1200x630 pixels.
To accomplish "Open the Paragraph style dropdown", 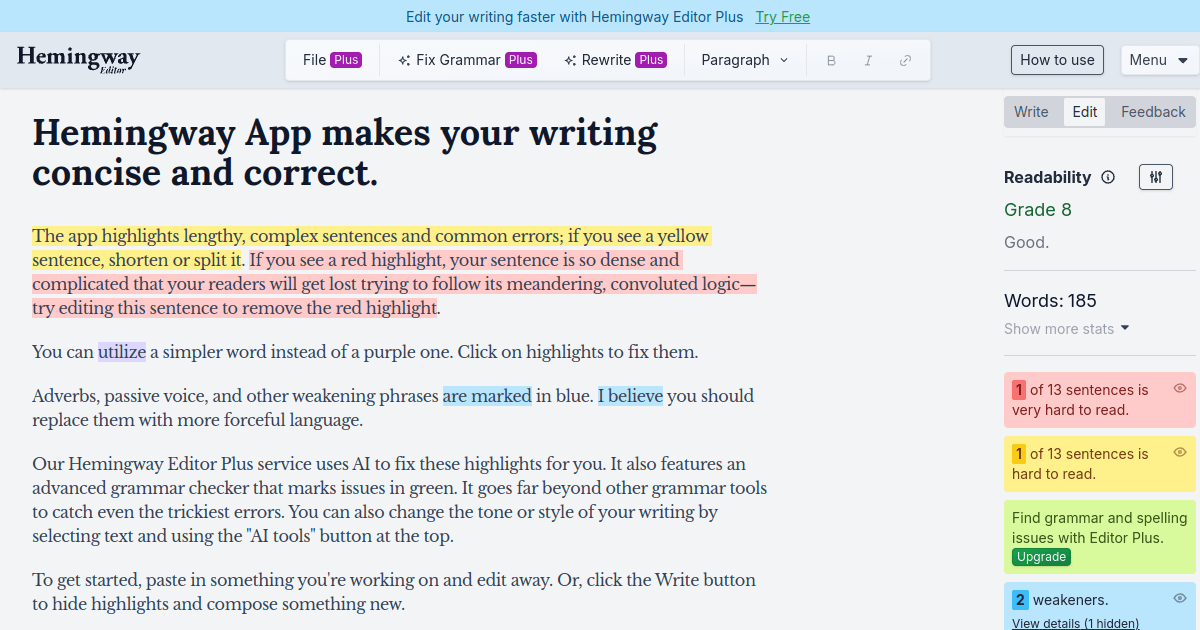I will point(745,60).
